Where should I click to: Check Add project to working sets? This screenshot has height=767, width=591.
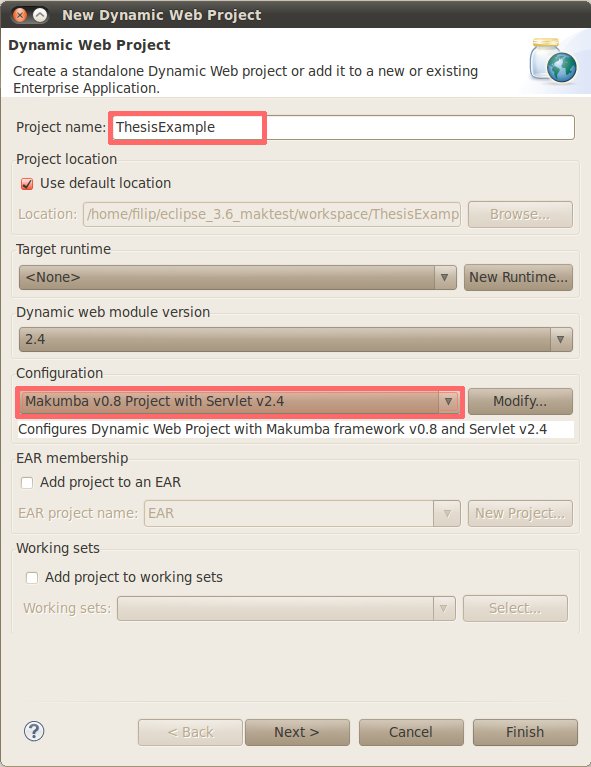click(32, 578)
